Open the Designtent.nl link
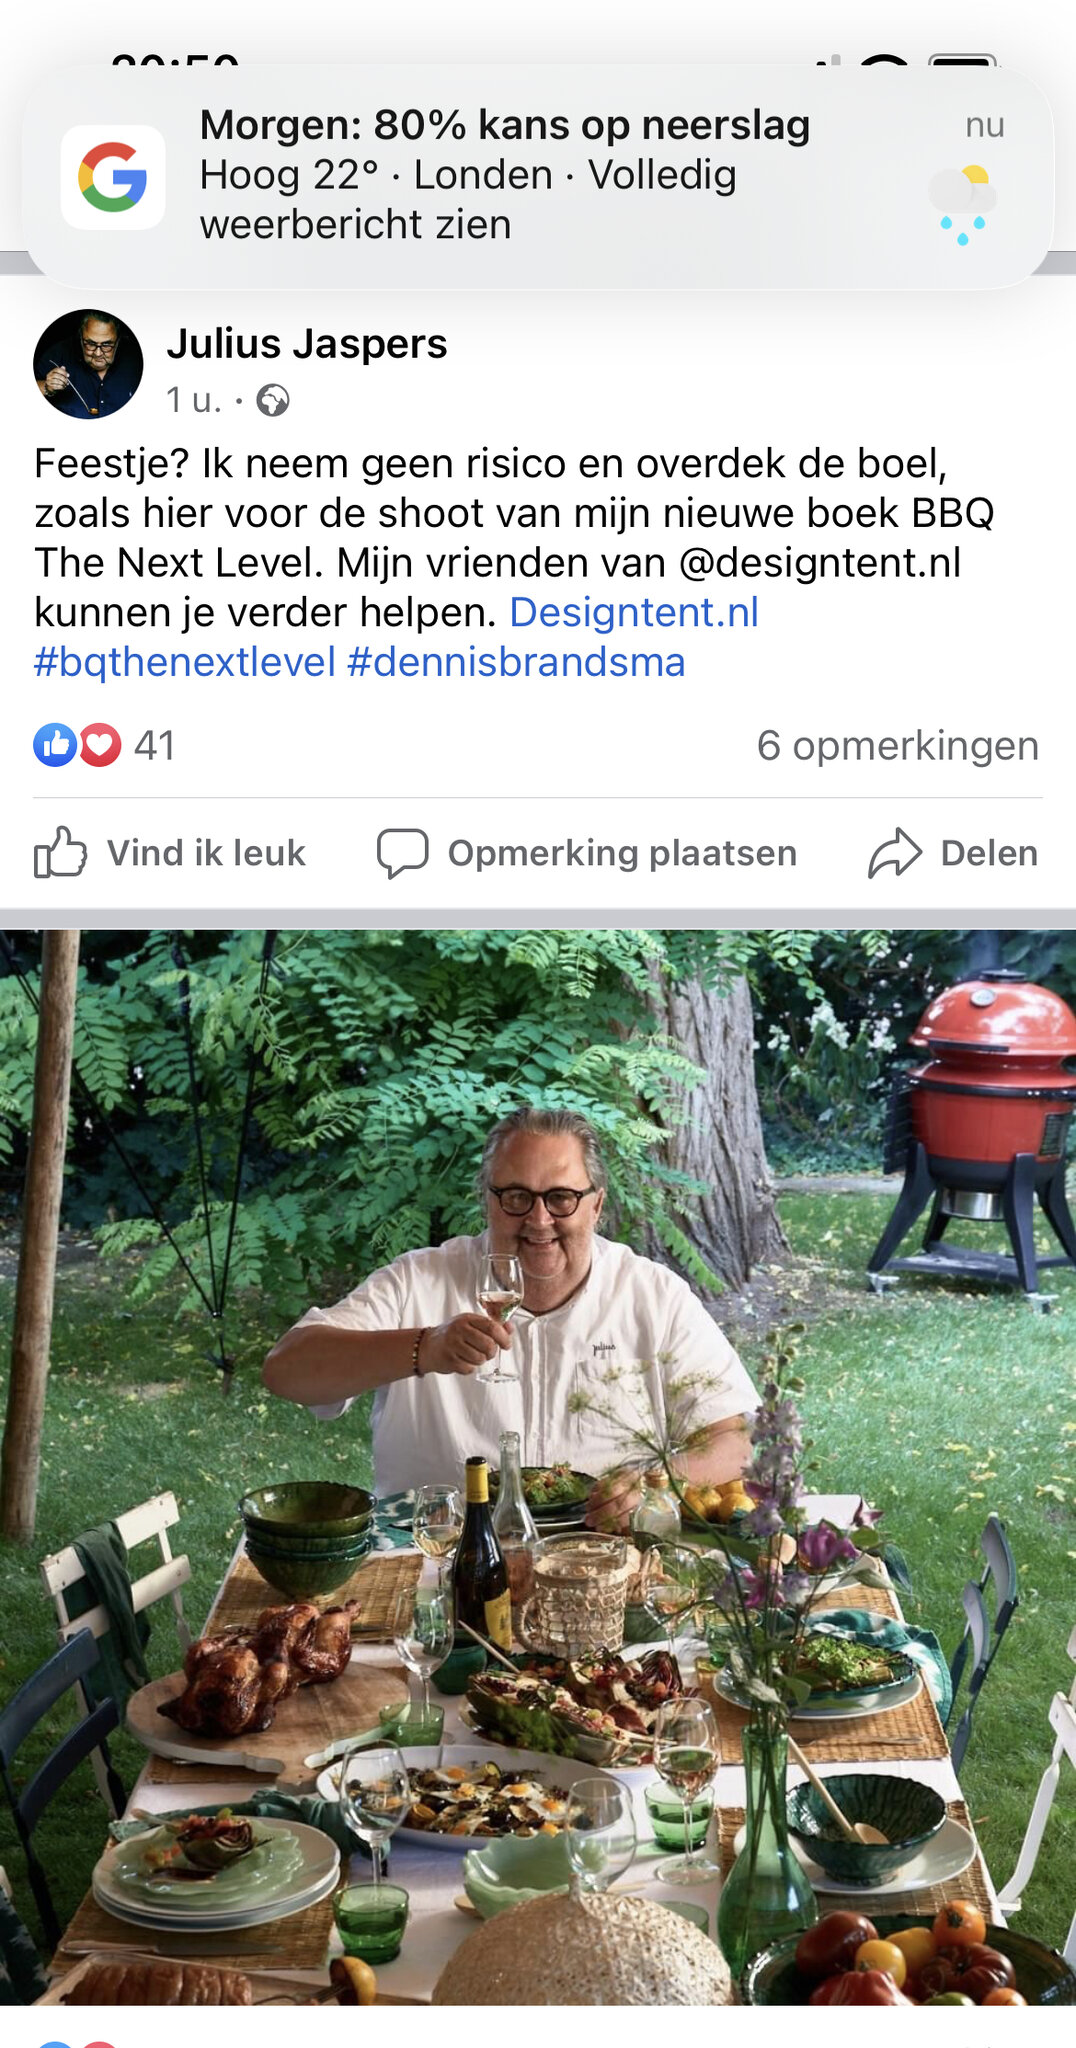This screenshot has width=1076, height=2048. (634, 612)
